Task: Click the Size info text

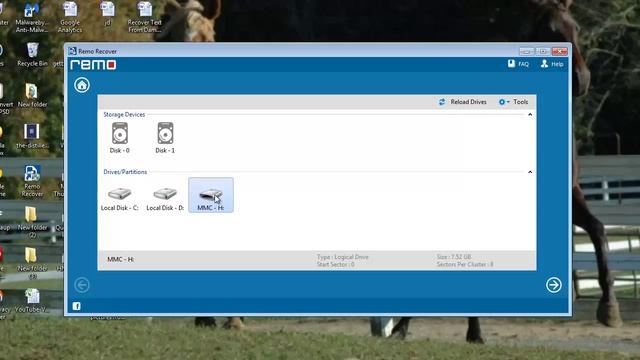Action: [x=454, y=257]
